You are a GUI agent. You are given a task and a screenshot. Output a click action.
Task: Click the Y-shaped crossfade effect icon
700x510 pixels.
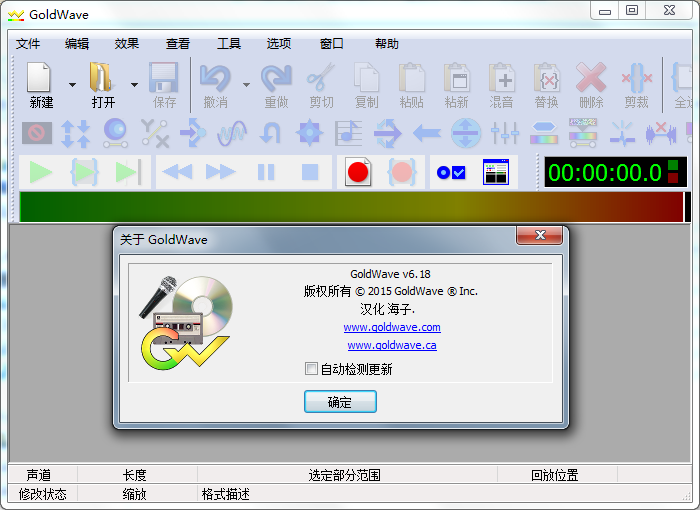tap(154, 133)
